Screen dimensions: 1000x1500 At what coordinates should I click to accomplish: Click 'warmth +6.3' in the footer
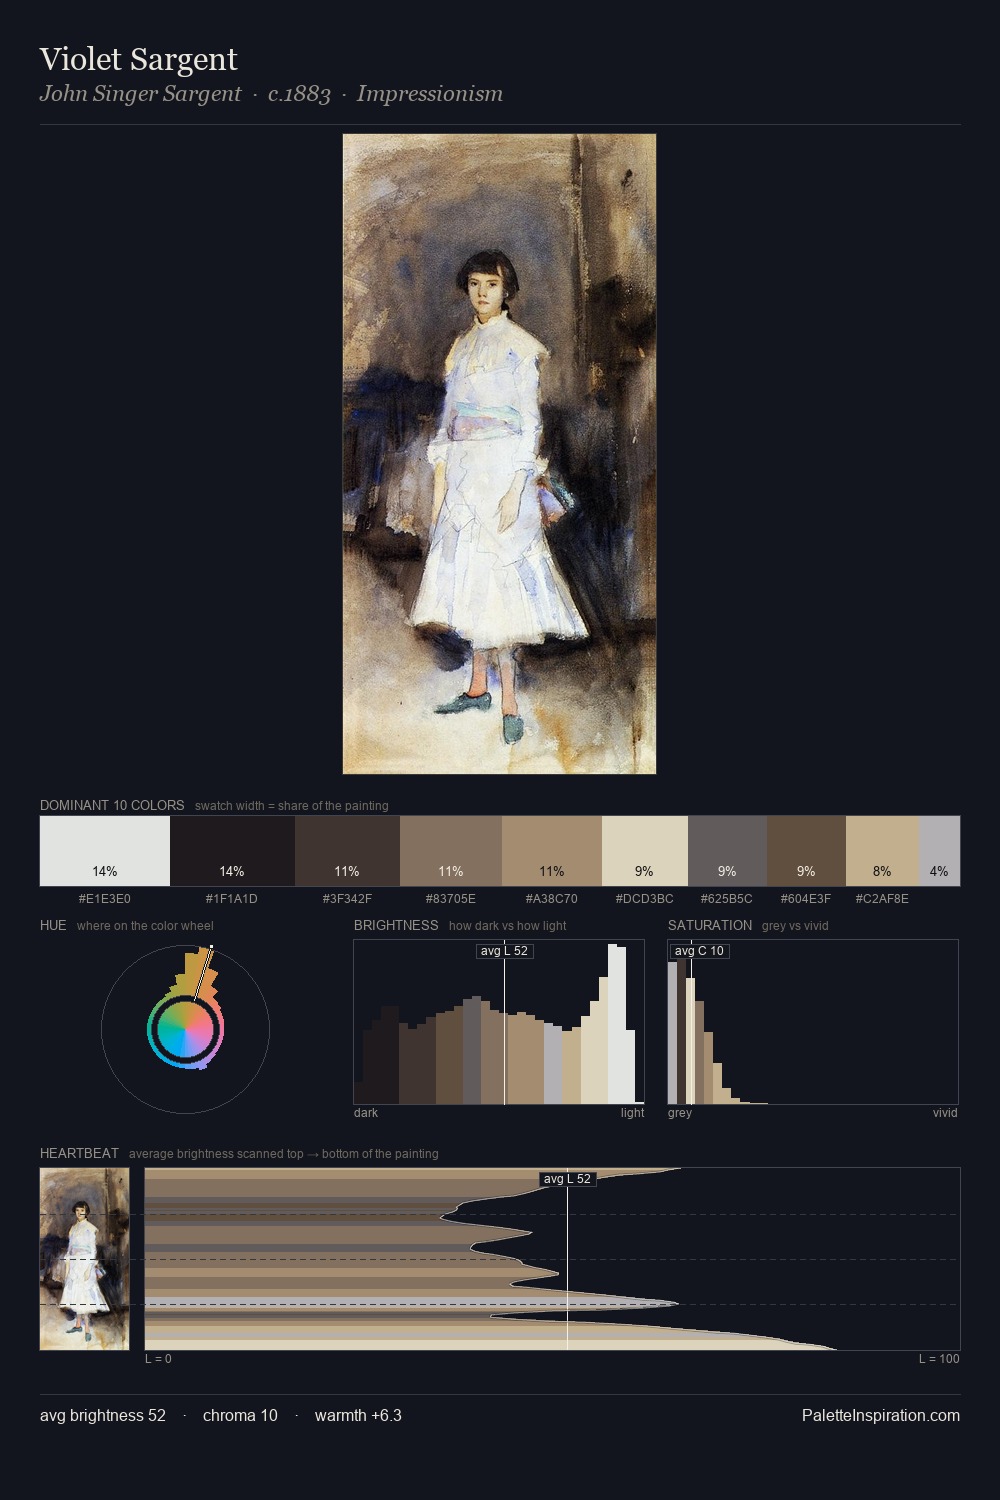(x=358, y=1415)
